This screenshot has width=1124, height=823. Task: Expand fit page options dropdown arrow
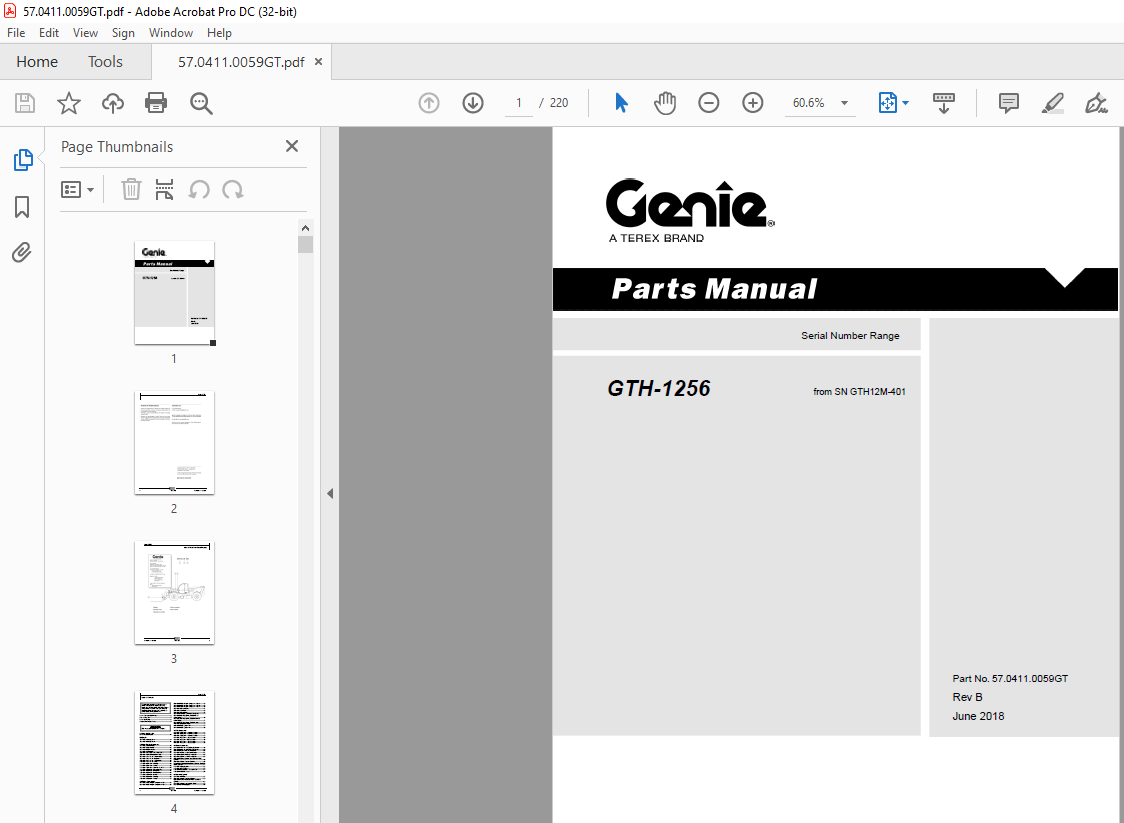coord(905,103)
